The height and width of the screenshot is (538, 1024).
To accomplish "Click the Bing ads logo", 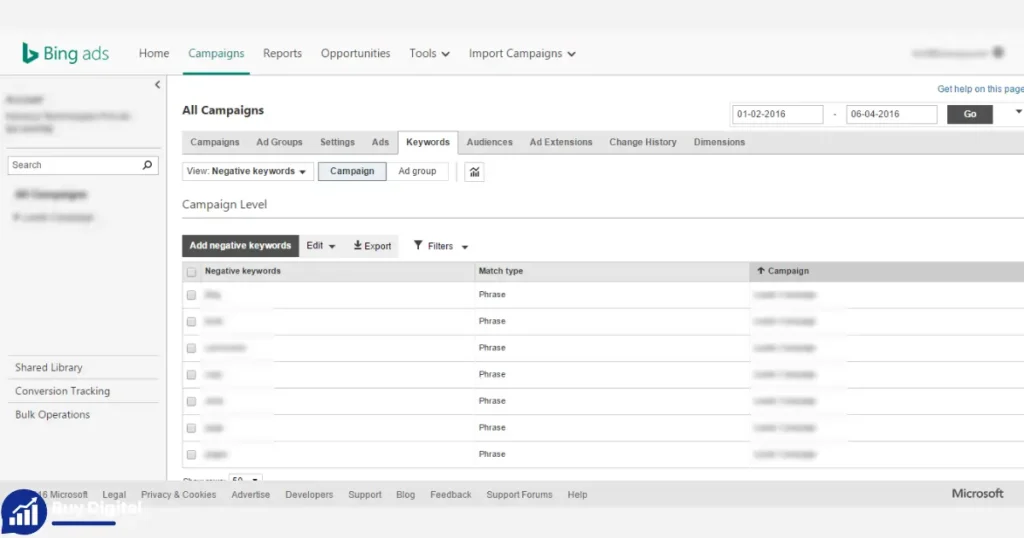I will [x=65, y=53].
